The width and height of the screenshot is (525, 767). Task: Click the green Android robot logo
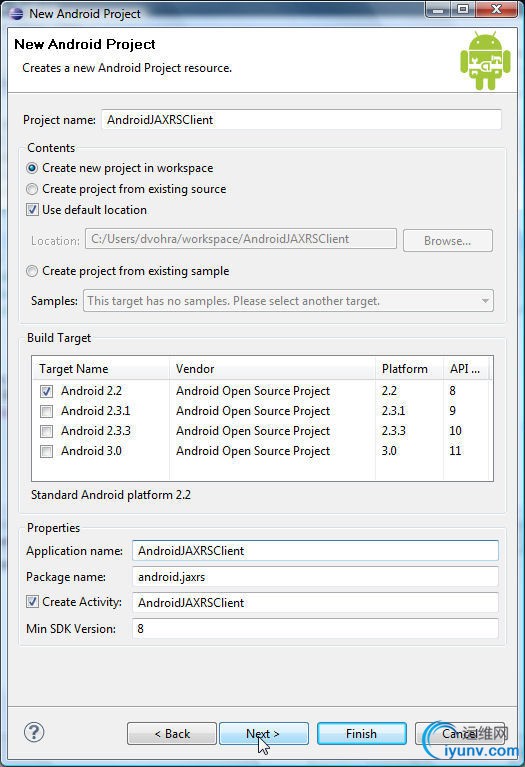pos(485,60)
